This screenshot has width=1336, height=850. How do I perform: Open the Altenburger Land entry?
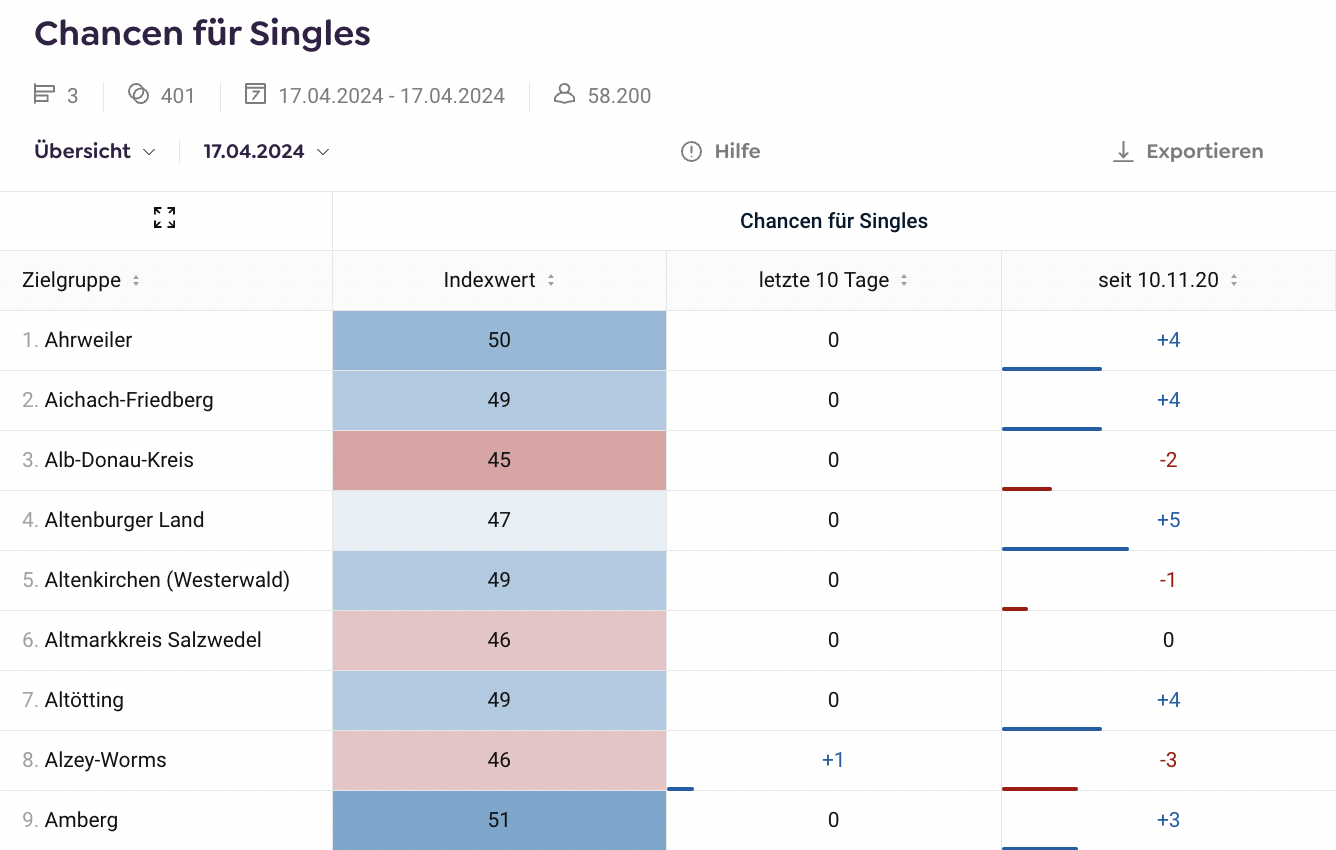(x=124, y=520)
